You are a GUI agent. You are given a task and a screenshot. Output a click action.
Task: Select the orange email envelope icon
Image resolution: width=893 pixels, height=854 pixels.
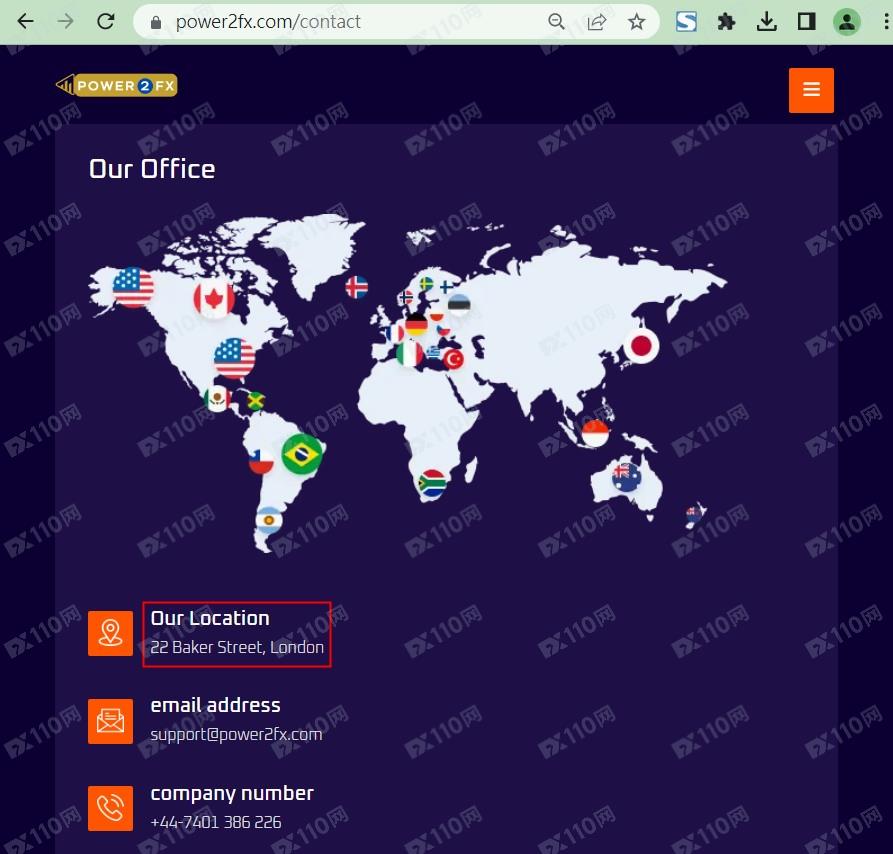click(110, 721)
